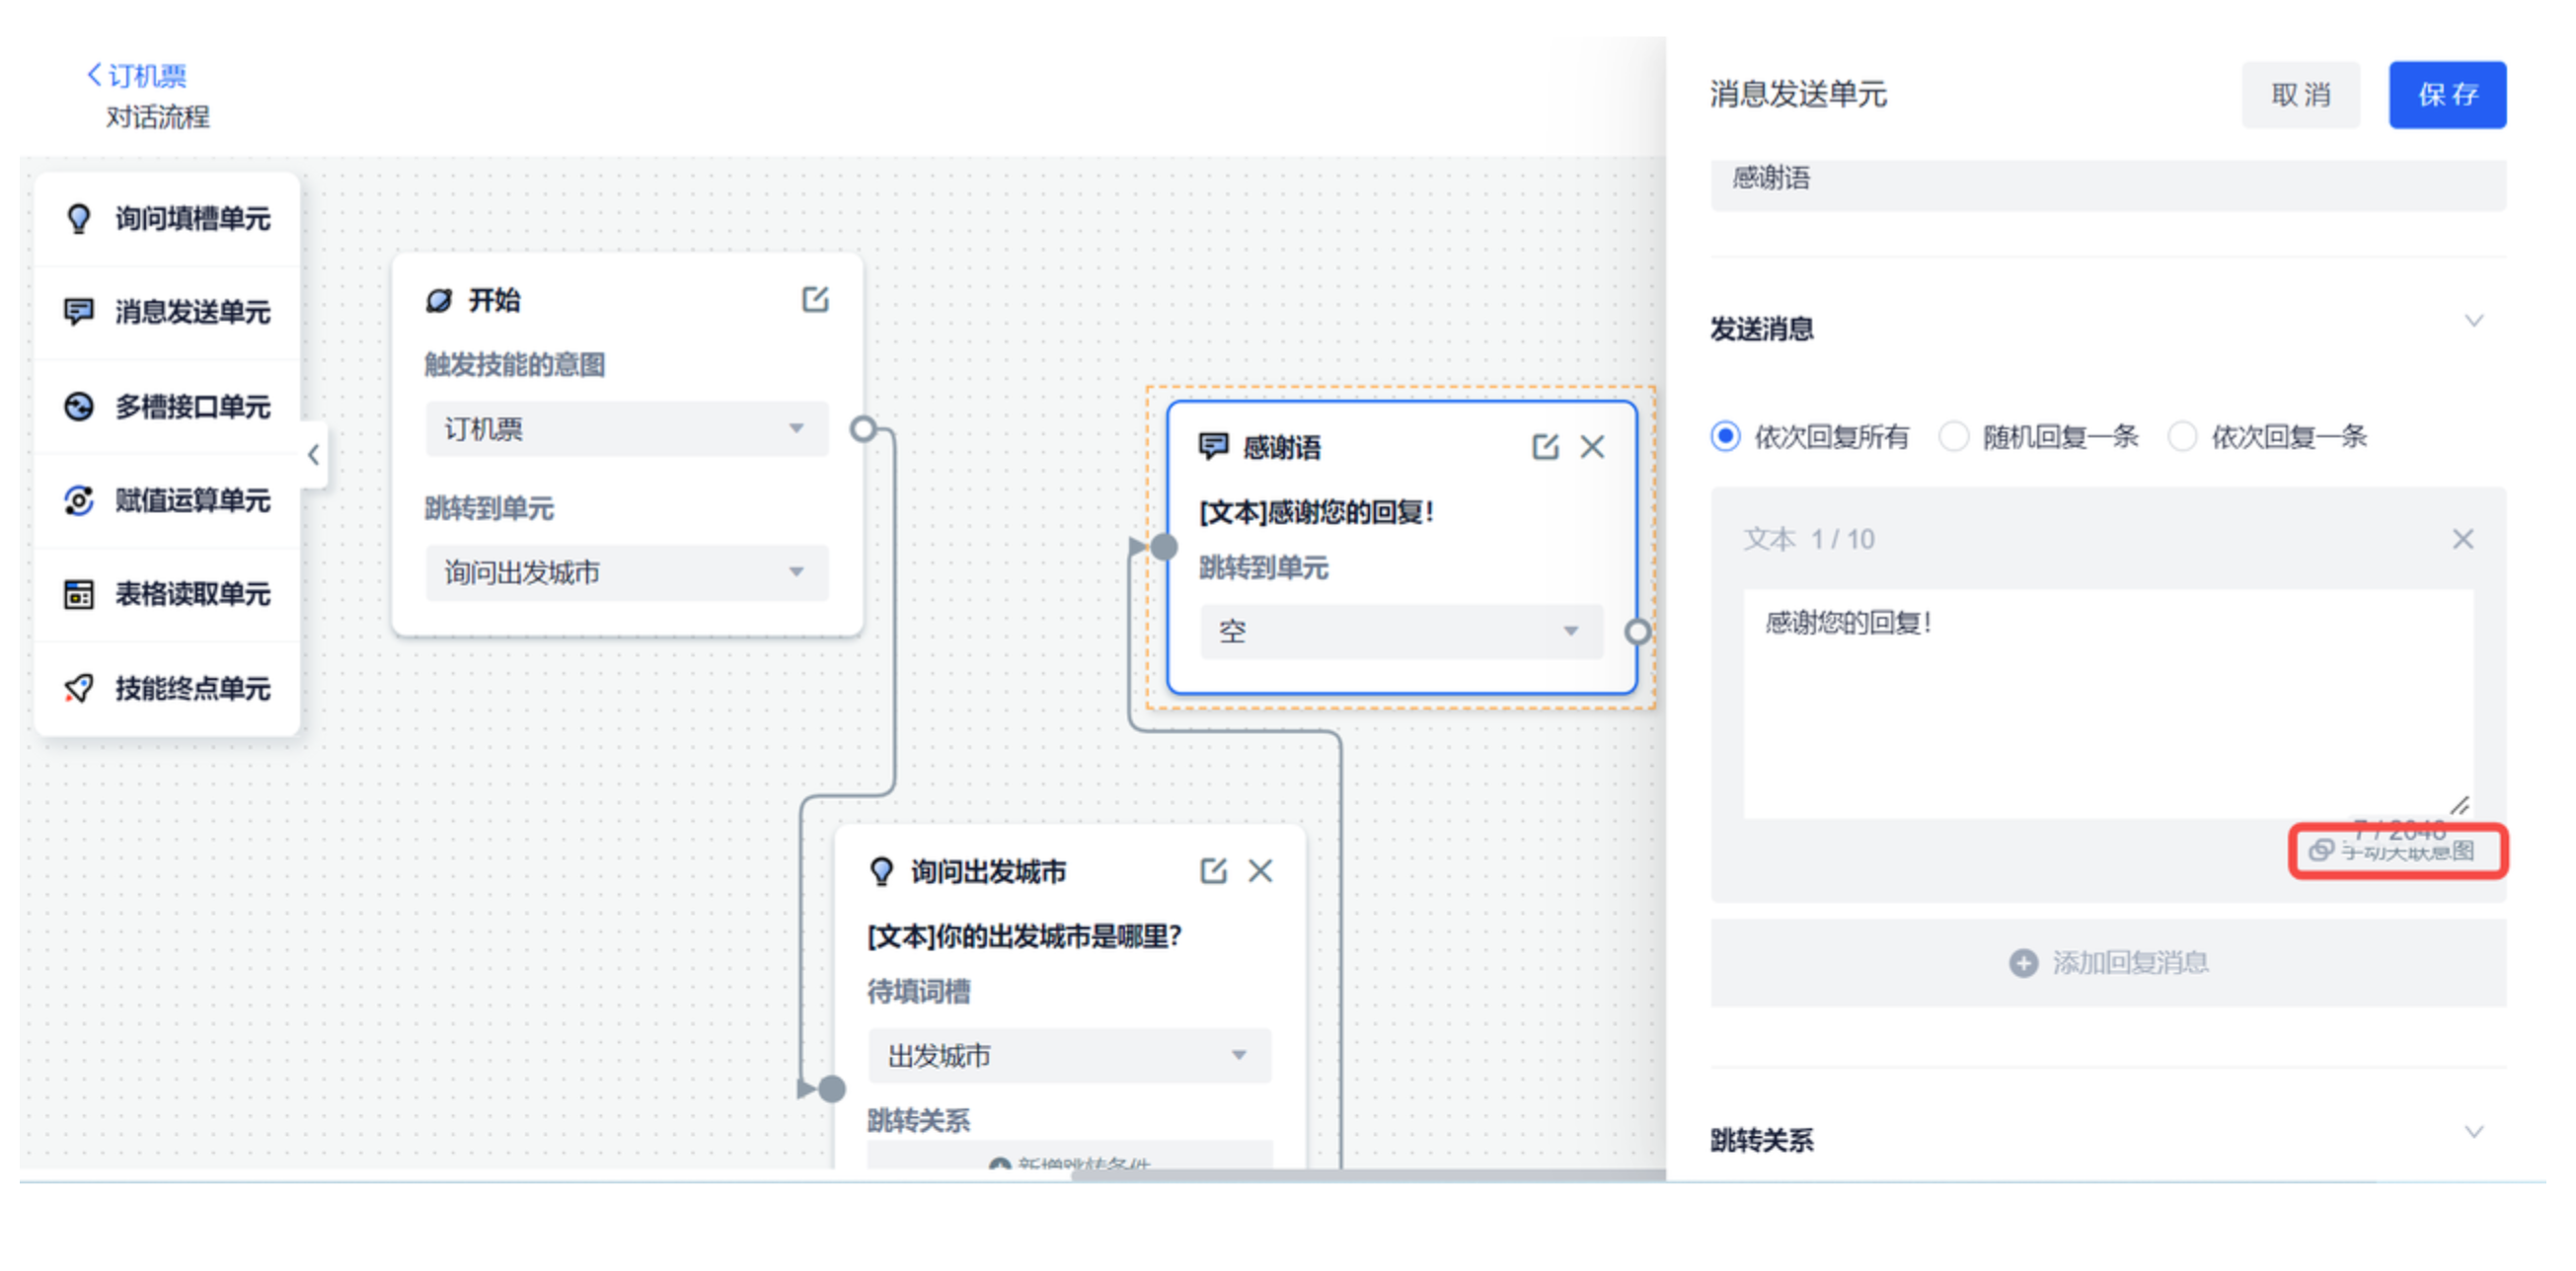Open edit icon on 开始 node
This screenshot has width=2576, height=1271.
coord(815,299)
